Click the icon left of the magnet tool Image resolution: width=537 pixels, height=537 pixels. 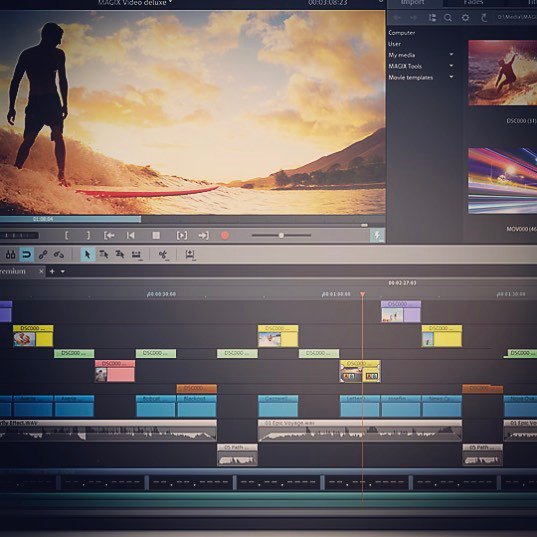(x=10, y=254)
